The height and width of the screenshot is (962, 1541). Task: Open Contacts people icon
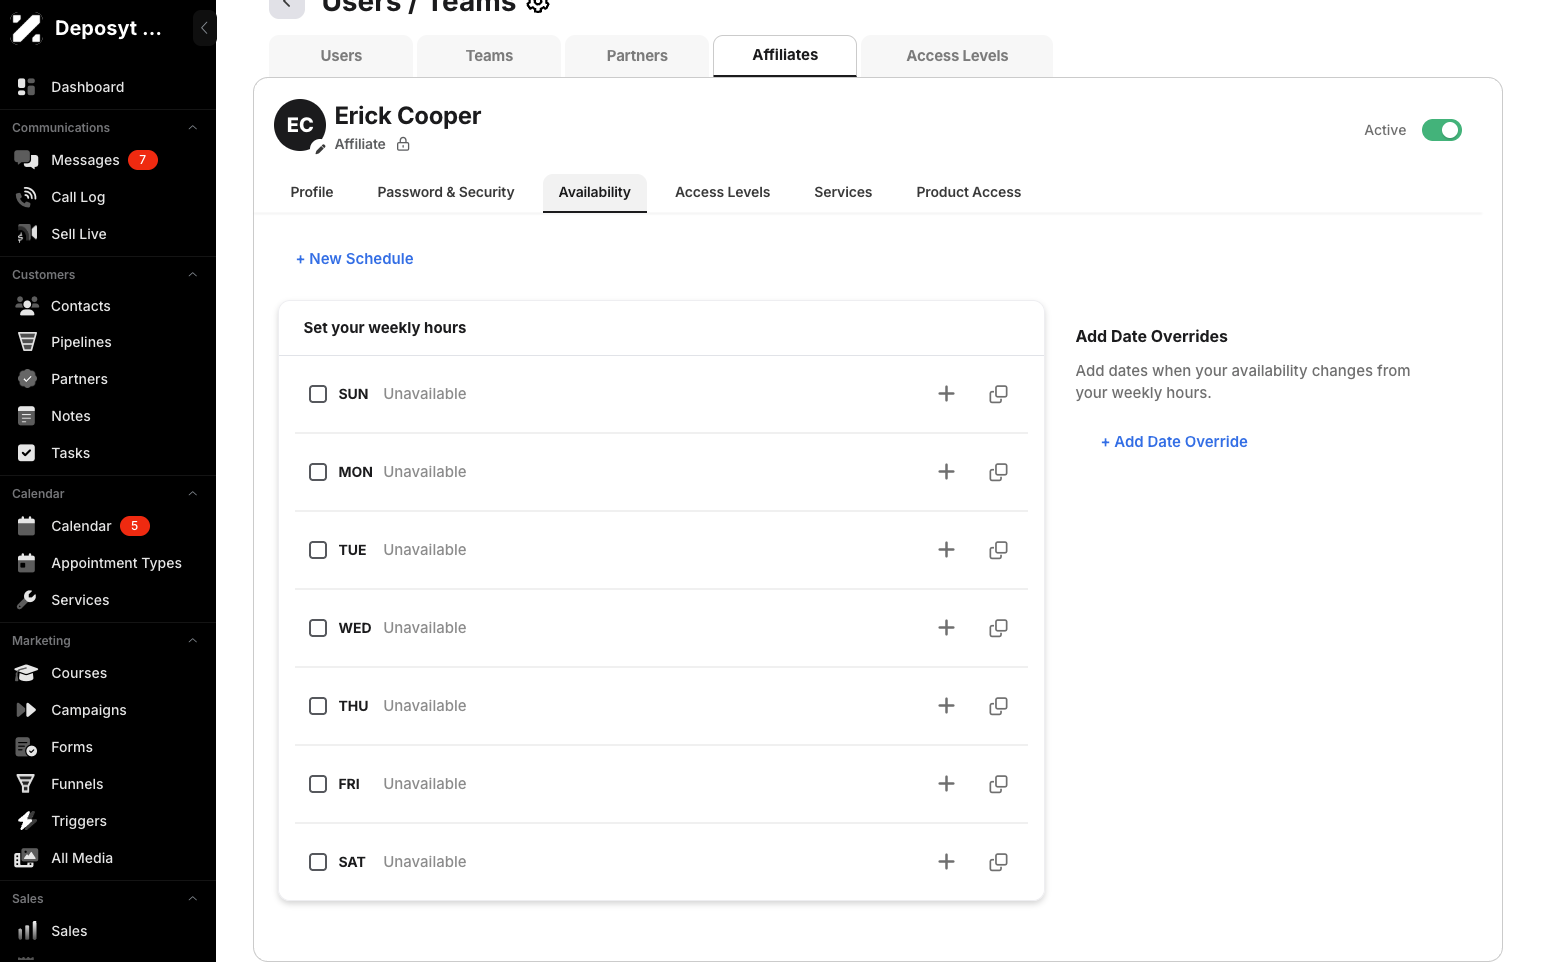point(27,306)
